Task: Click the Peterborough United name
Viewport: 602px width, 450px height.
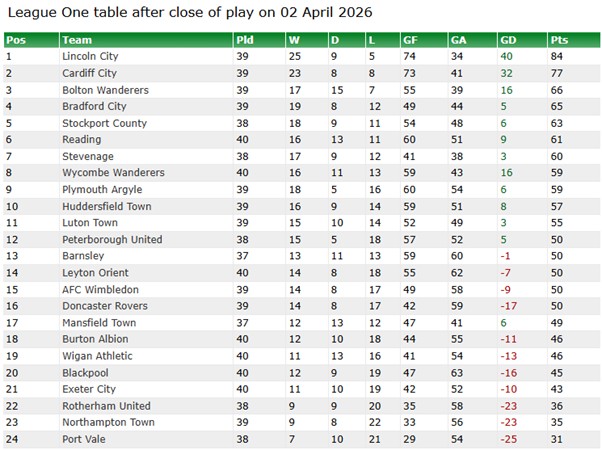Action: click(x=112, y=239)
